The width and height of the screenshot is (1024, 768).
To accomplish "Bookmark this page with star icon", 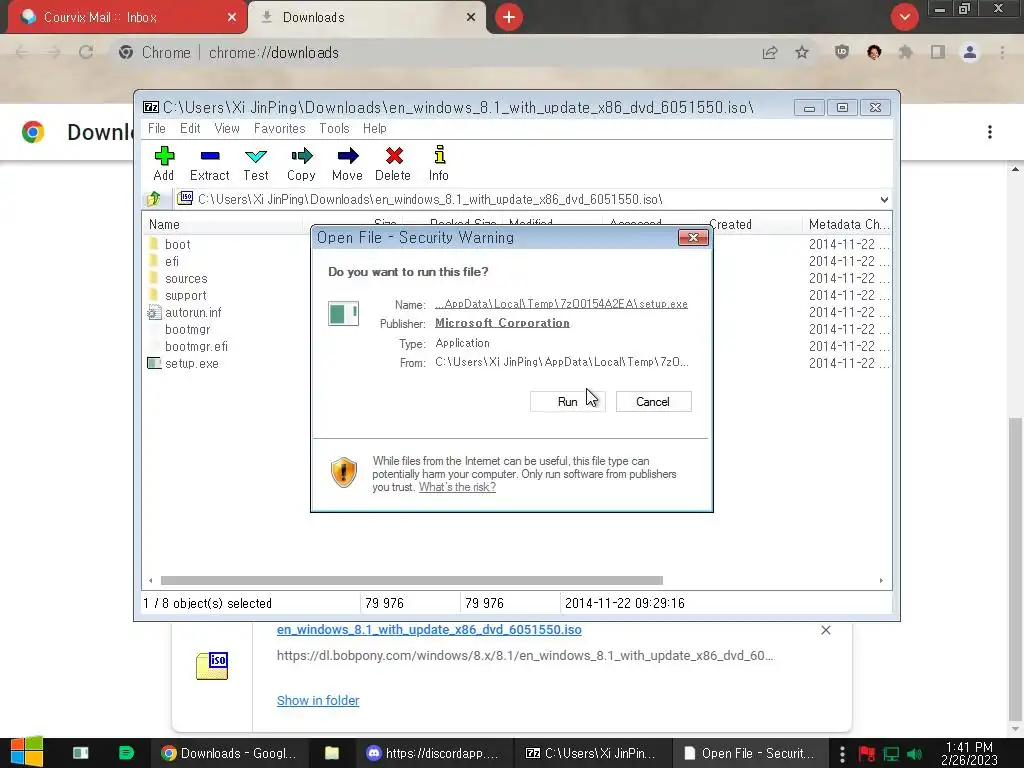I will (802, 52).
